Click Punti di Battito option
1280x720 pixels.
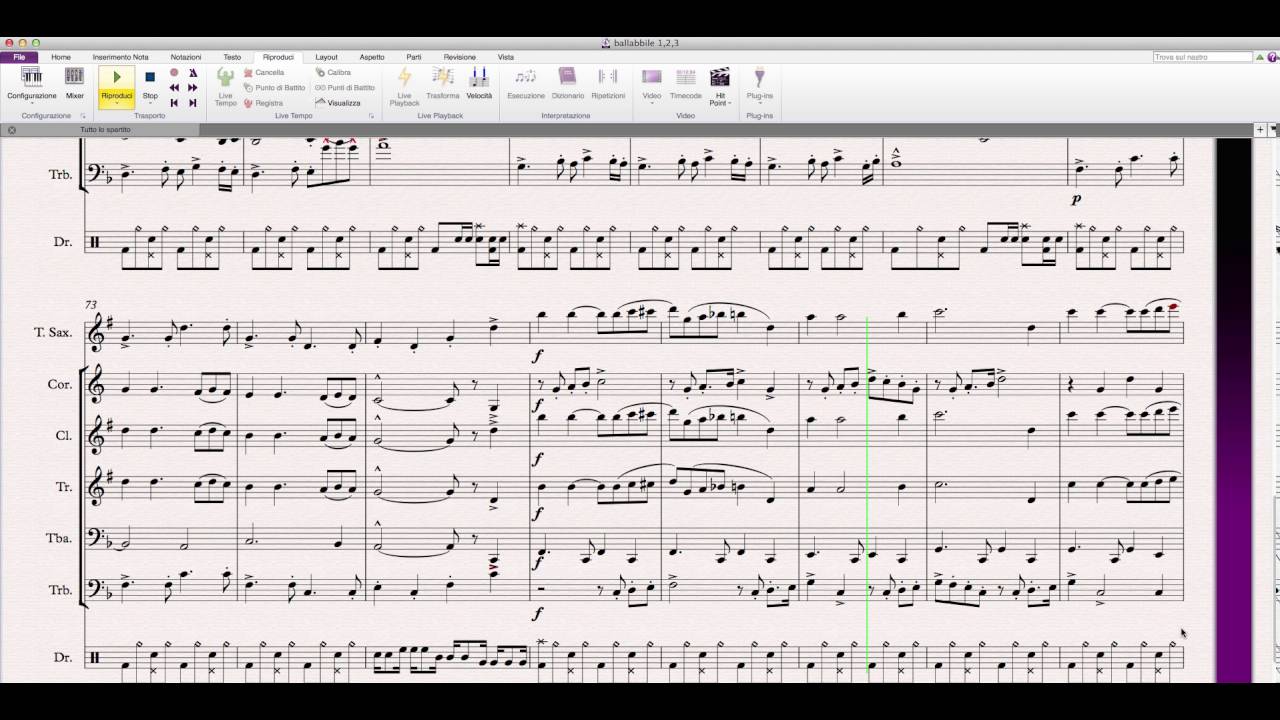coord(345,87)
